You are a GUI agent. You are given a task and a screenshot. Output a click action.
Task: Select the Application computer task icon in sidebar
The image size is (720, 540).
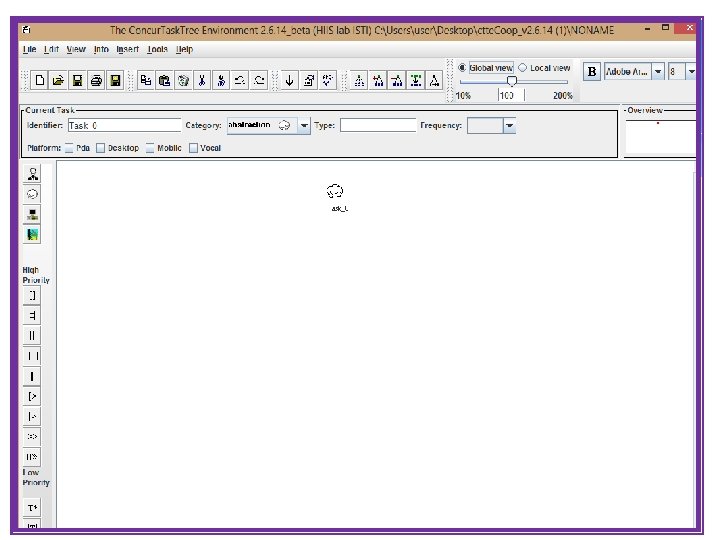32,214
